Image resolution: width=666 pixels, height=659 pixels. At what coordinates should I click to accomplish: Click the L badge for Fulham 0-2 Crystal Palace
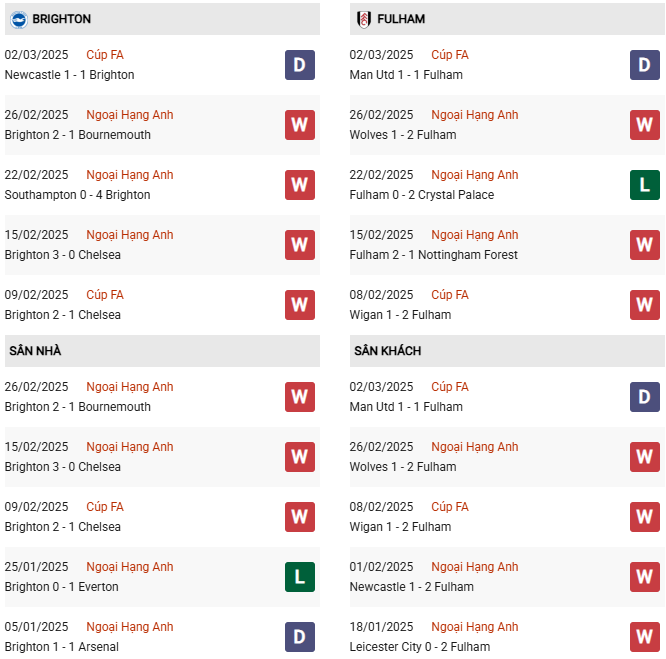645,185
